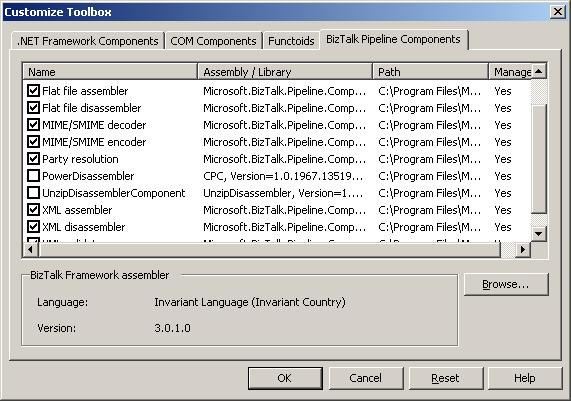The width and height of the screenshot is (571, 401).
Task: Toggle the MIME/SMIME encoder checkbox
Action: (34, 142)
